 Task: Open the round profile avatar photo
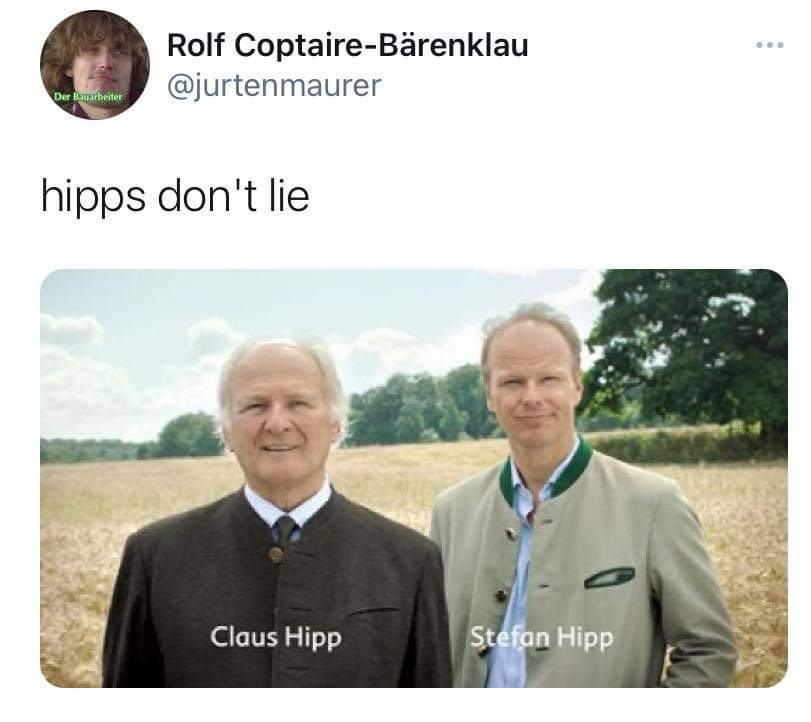coord(95,65)
